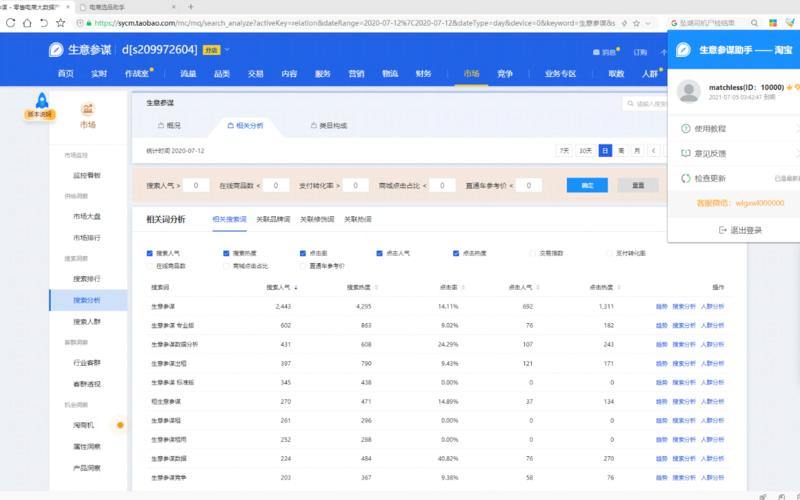Enable the 支付转化率 checkbox
The width and height of the screenshot is (800, 500).
[x=609, y=253]
